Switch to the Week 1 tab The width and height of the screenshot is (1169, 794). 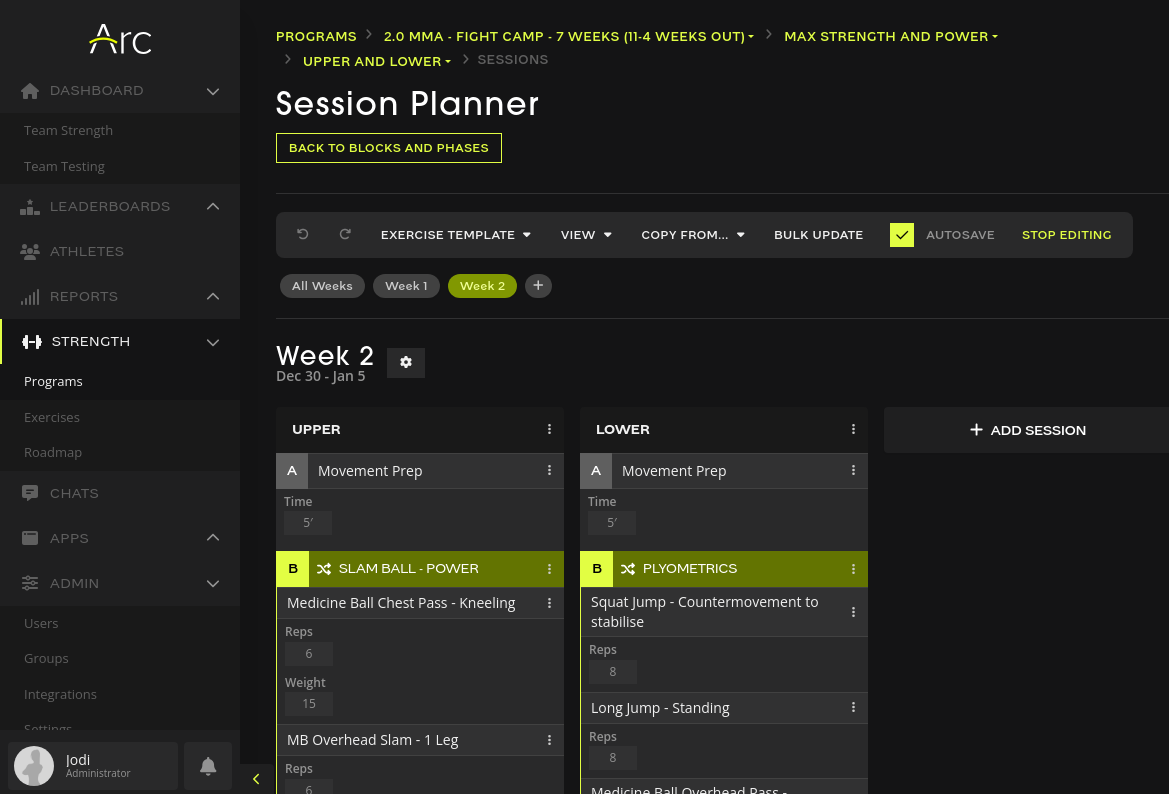406,286
